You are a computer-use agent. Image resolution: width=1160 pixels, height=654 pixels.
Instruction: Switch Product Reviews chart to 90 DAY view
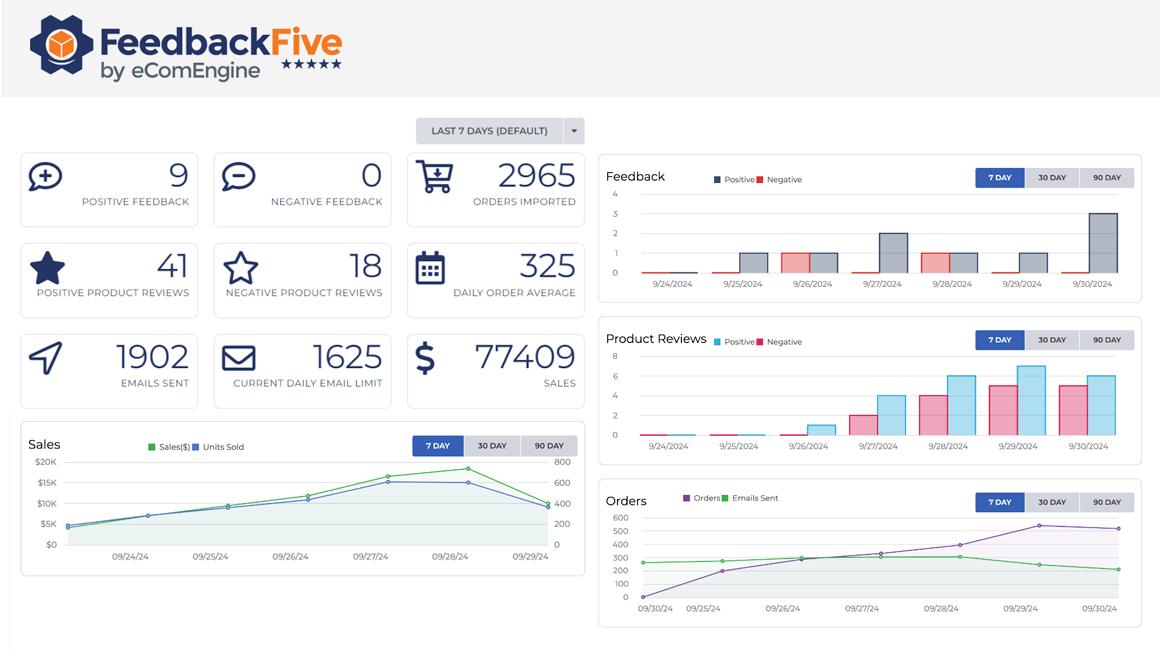pos(1107,339)
